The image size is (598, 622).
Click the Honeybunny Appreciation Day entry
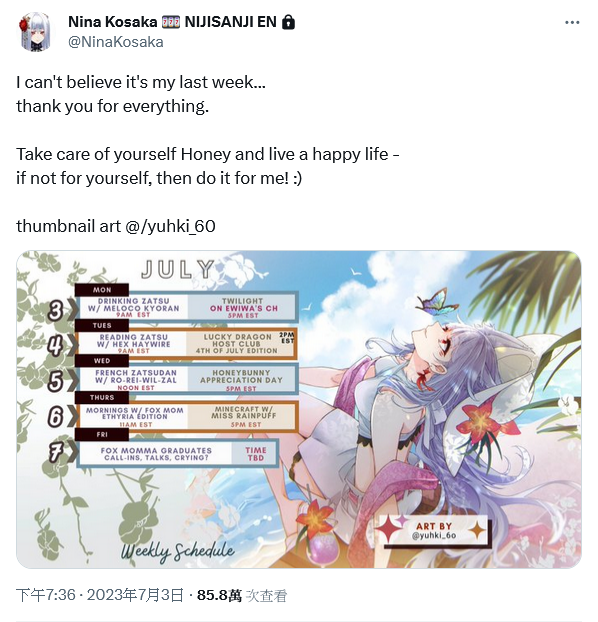(x=241, y=380)
